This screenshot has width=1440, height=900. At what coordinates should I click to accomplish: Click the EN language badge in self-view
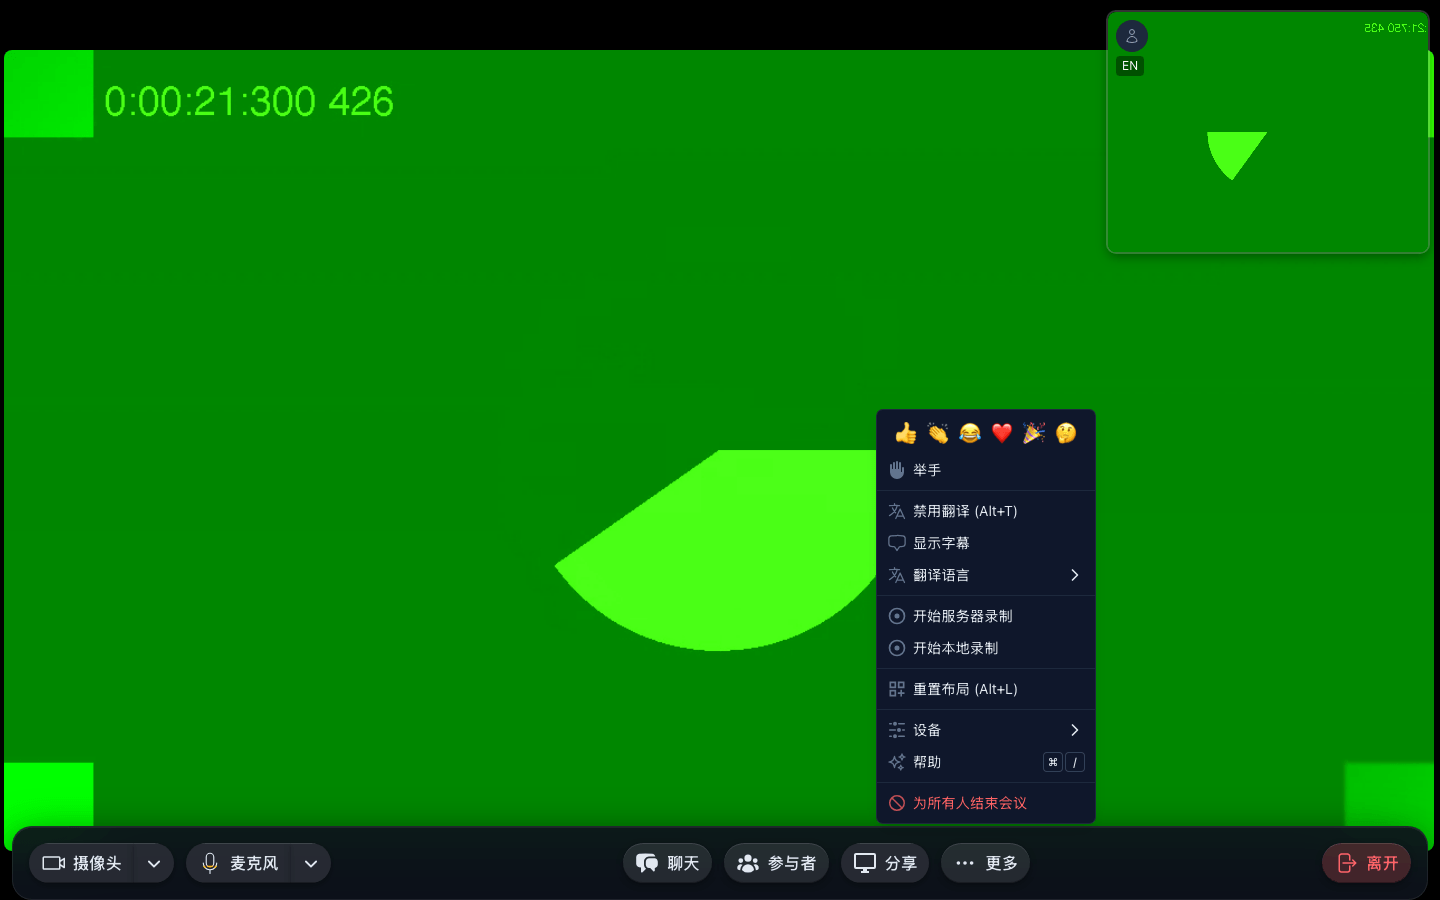click(1130, 66)
